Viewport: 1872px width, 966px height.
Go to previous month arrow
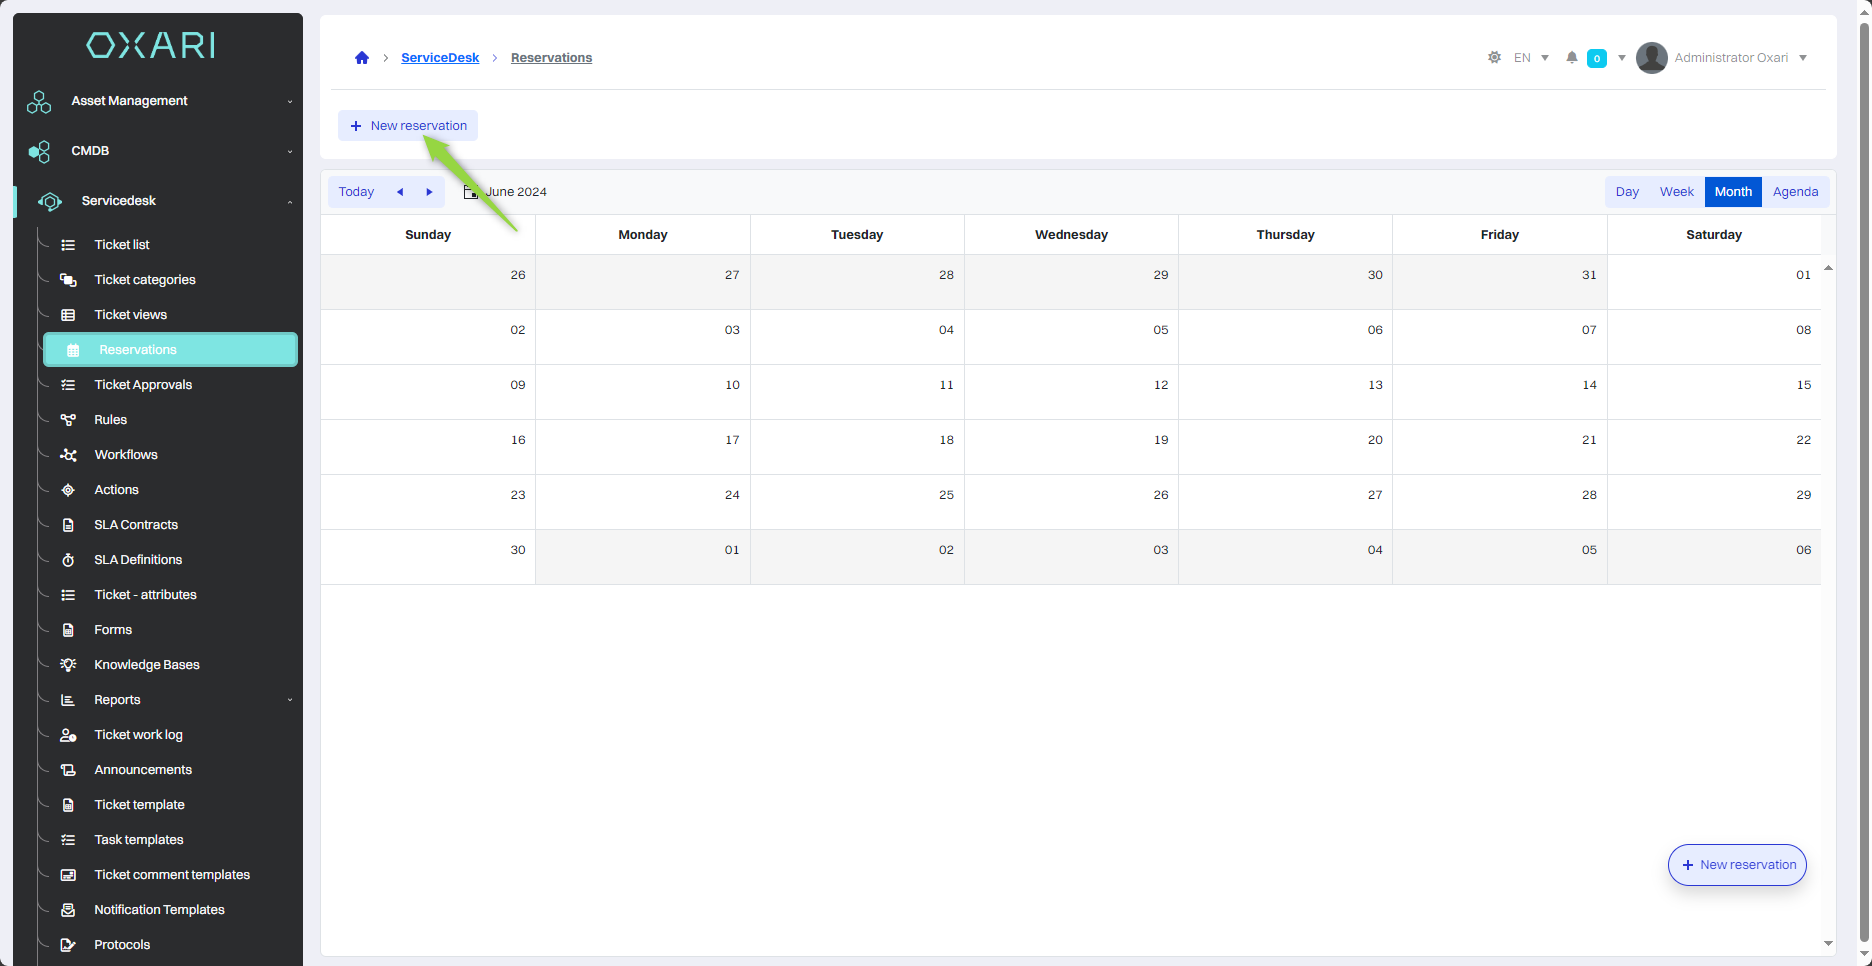[x=400, y=192]
